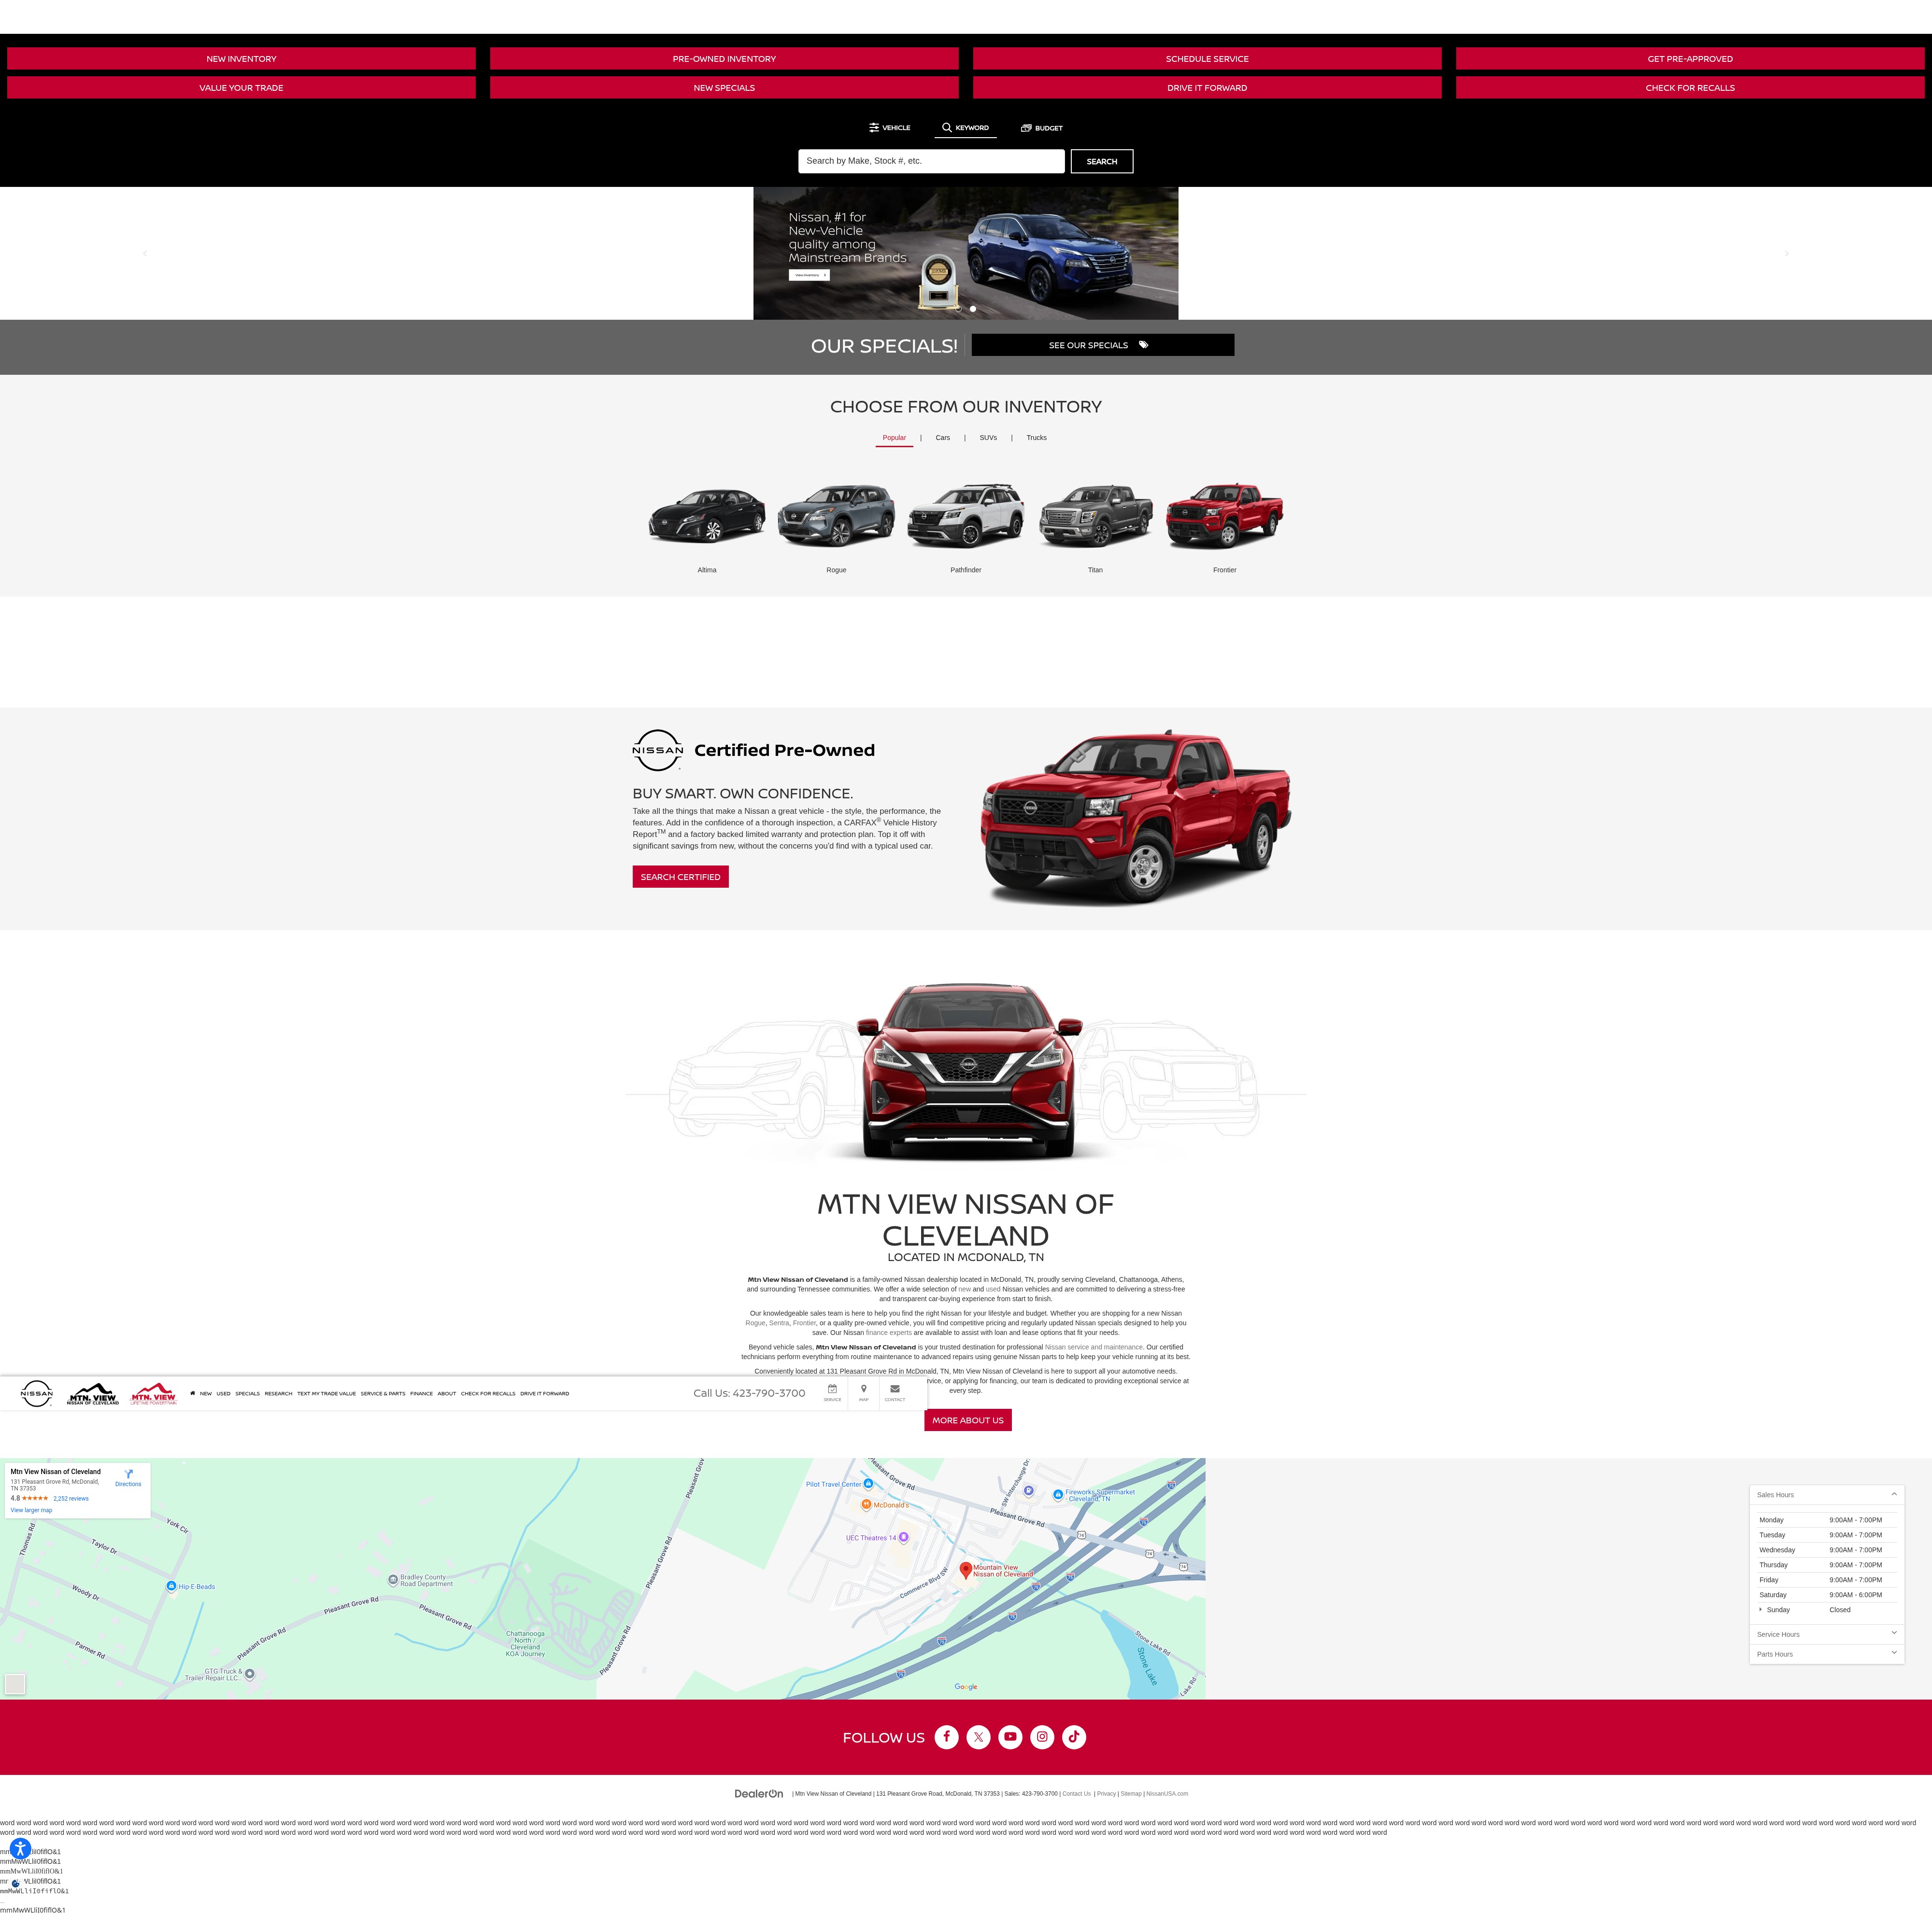Open the X (Twitter) social icon
Image resolution: width=1932 pixels, height=1915 pixels.
point(978,1737)
